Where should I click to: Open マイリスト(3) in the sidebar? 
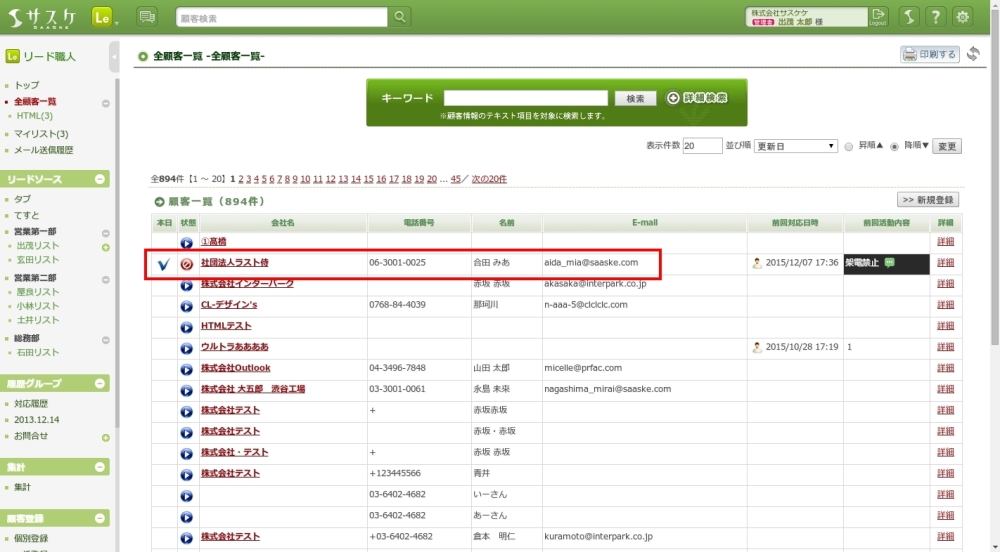point(41,134)
